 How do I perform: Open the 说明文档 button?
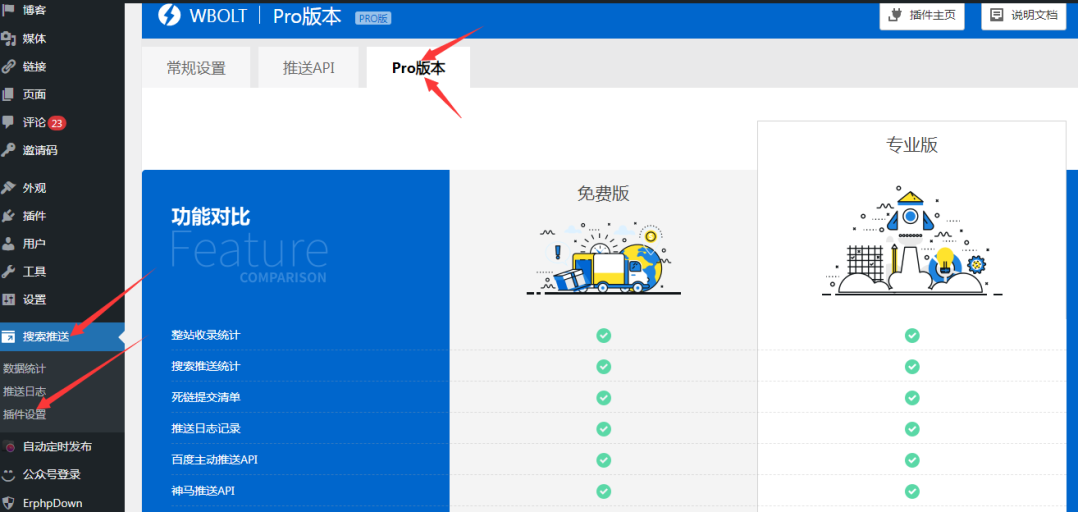pos(1024,15)
